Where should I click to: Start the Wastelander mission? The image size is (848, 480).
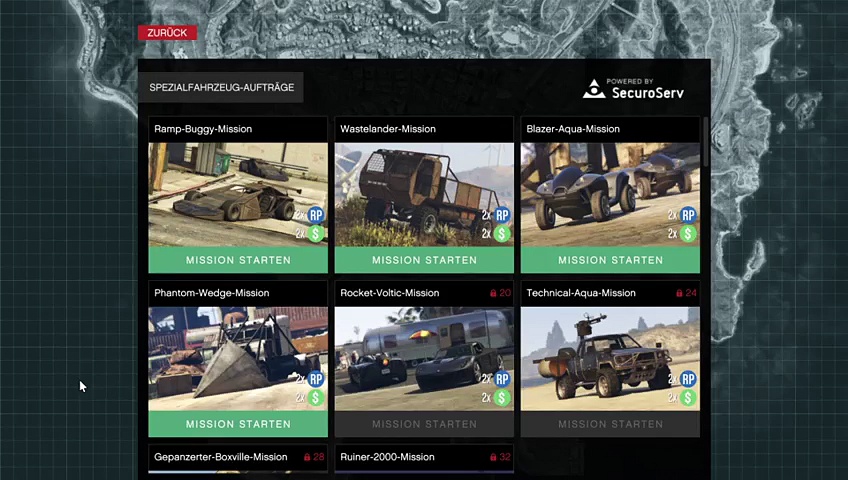[x=424, y=260]
